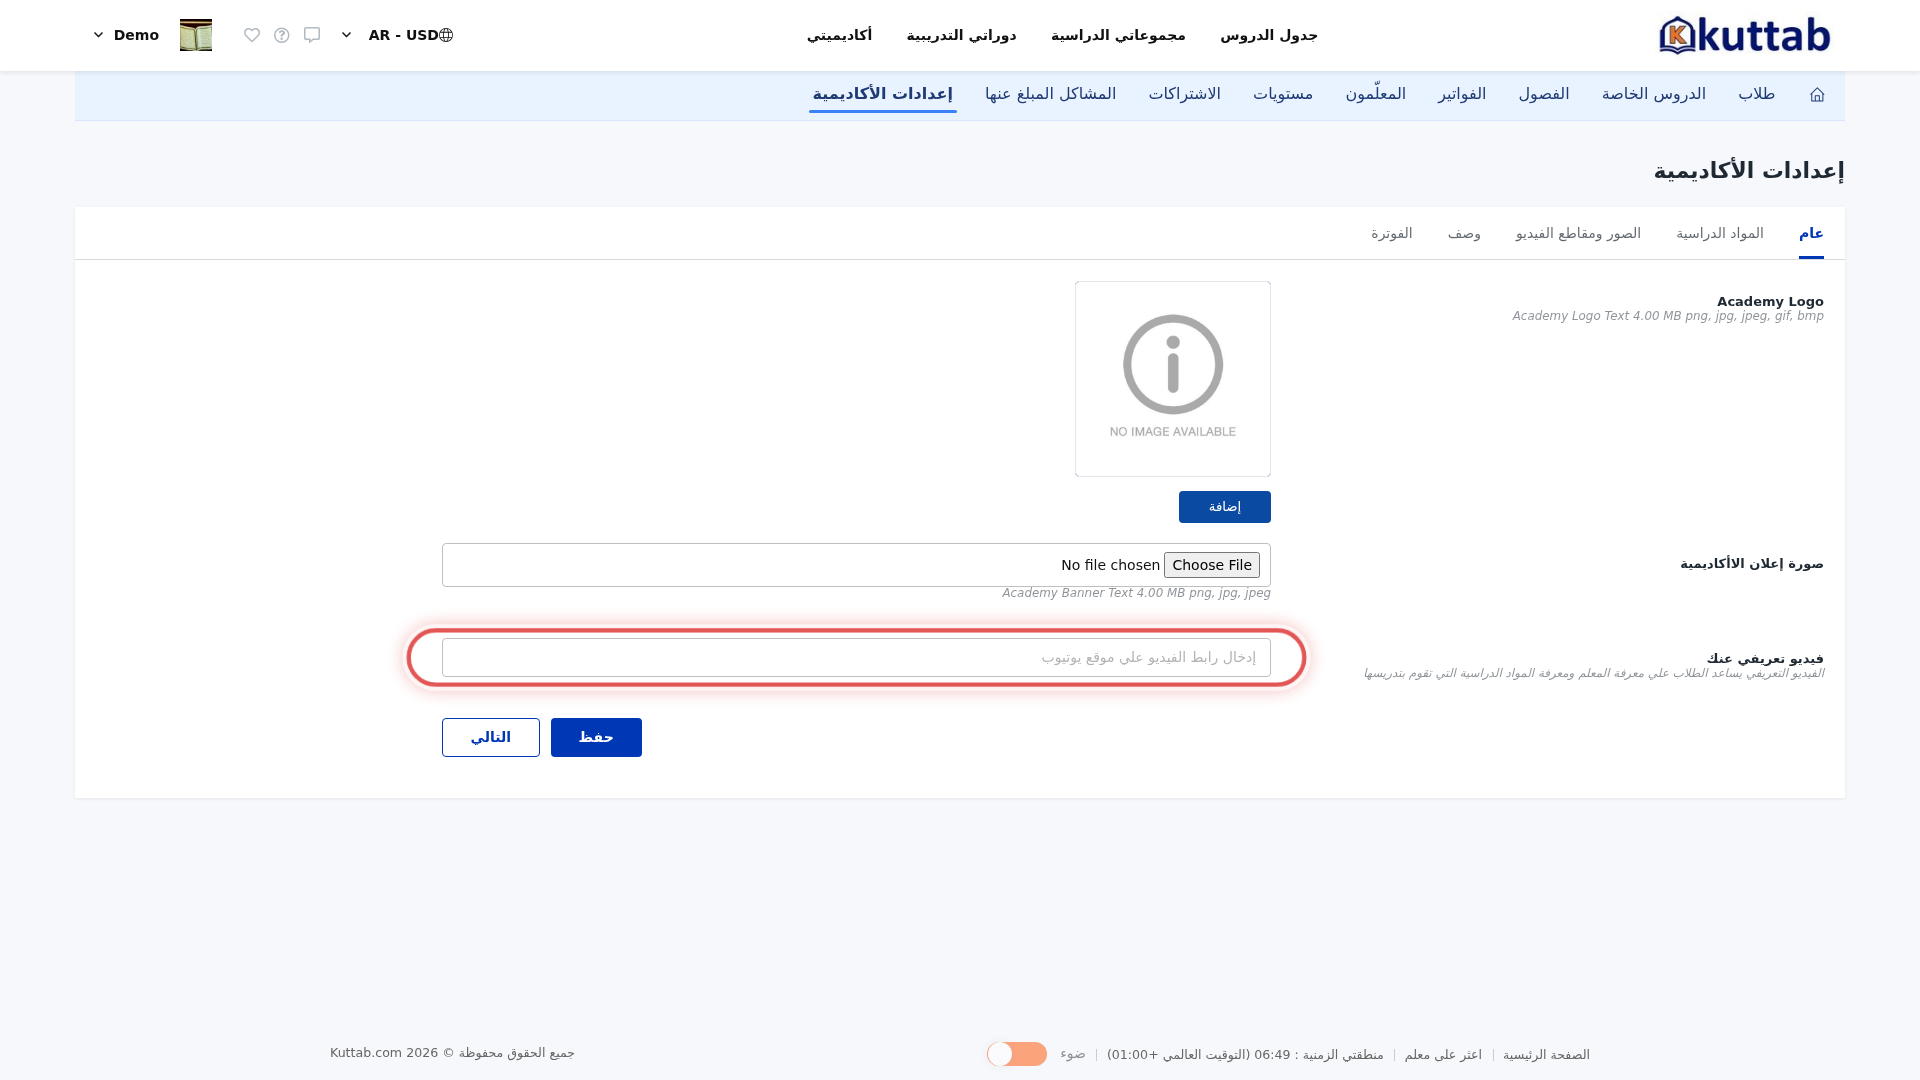Switch to the الفوترة tab
This screenshot has height=1080, width=1920.
[1392, 233]
